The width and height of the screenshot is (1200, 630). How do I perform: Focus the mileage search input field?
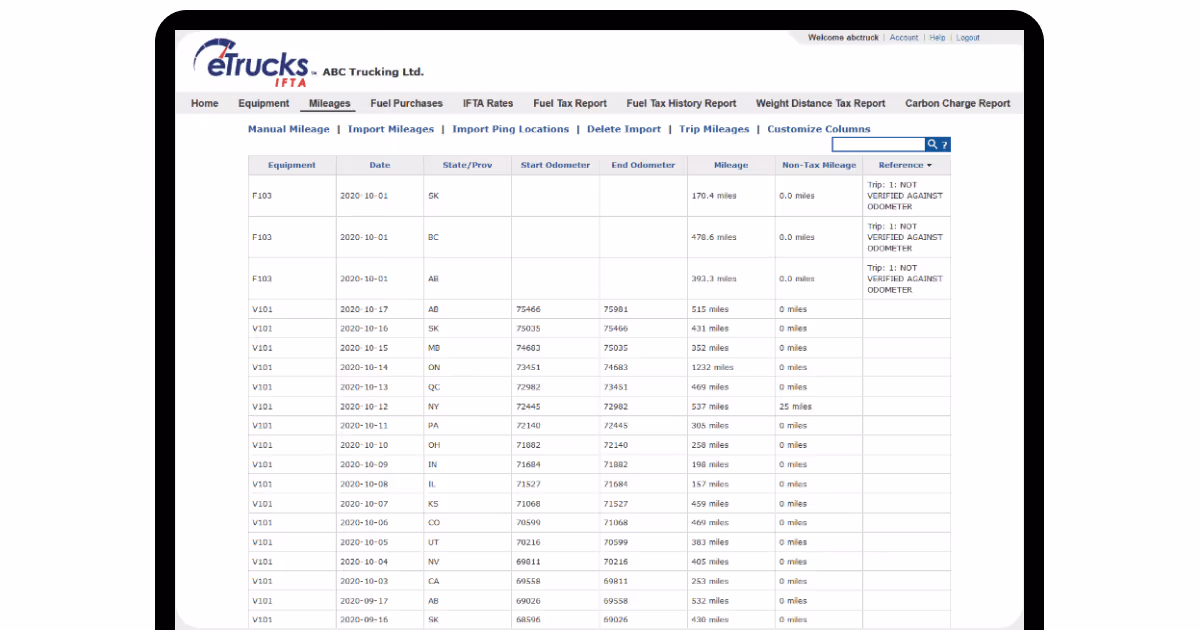(878, 145)
